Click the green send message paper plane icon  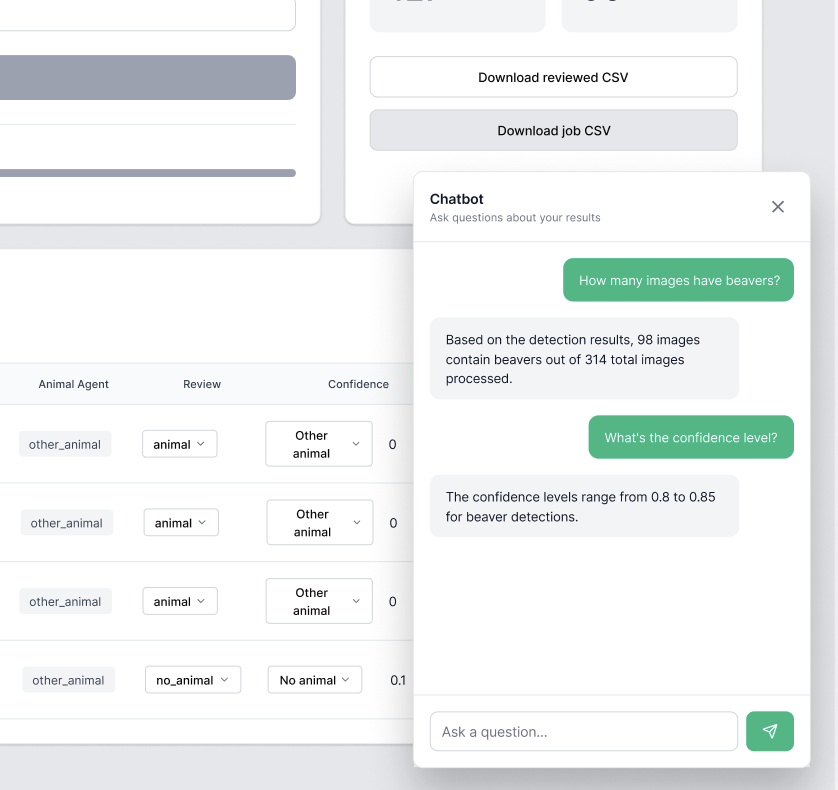[769, 731]
